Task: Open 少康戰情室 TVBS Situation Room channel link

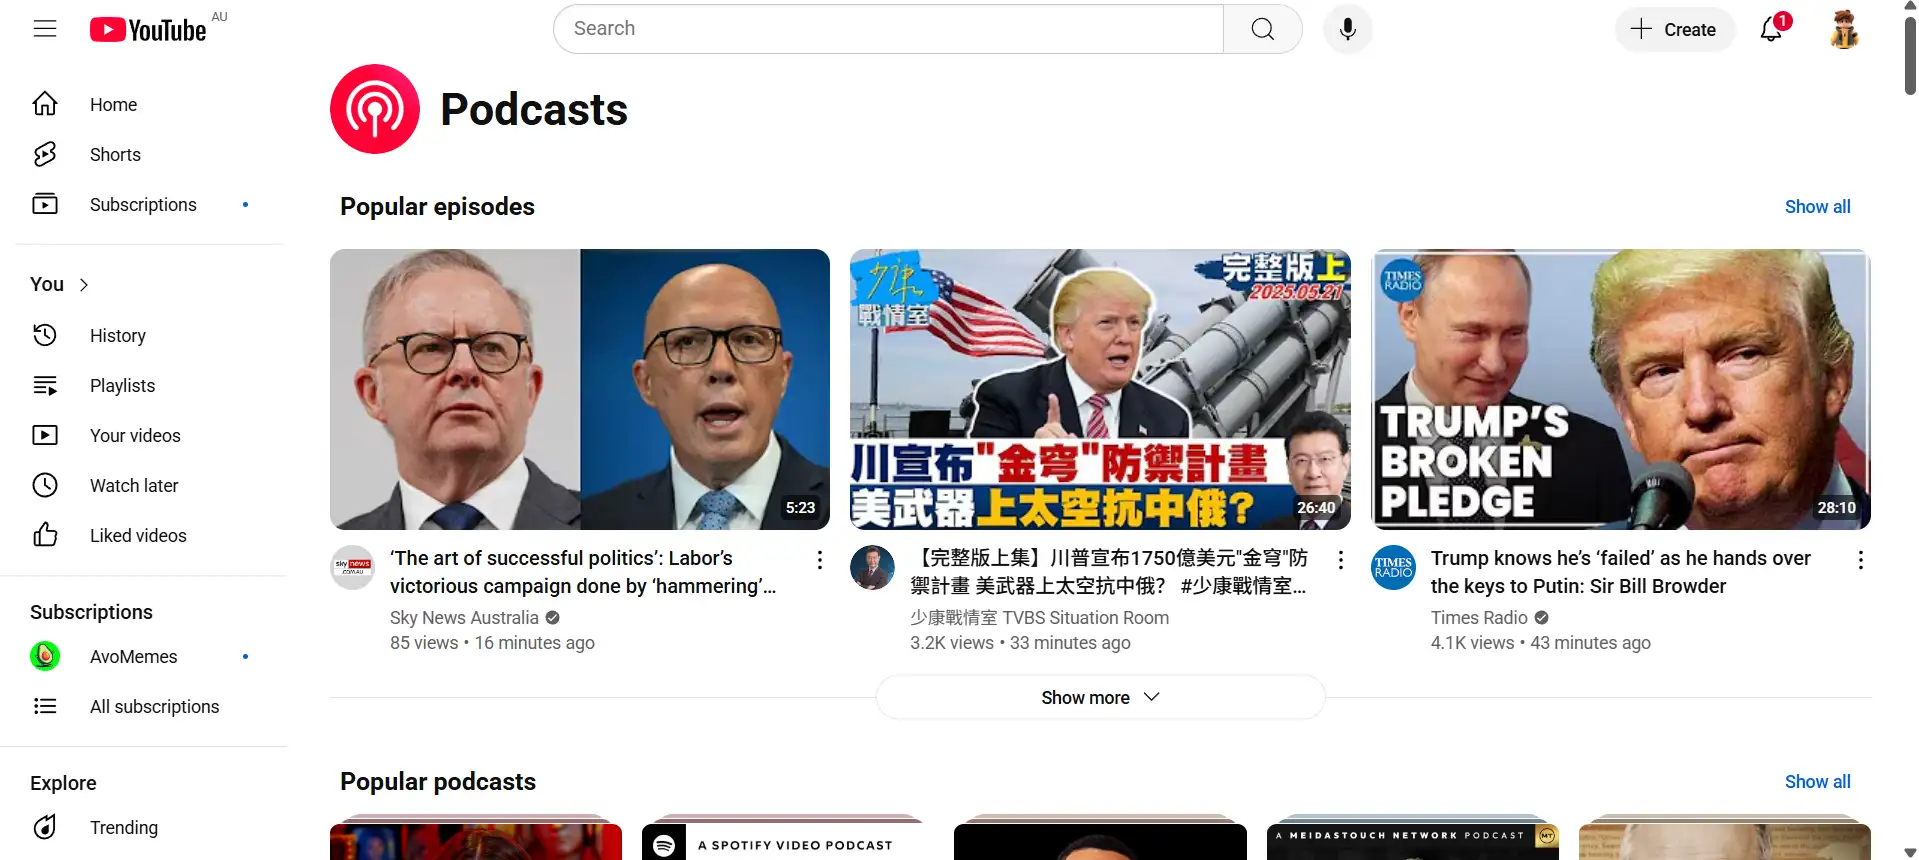Action: [1039, 617]
